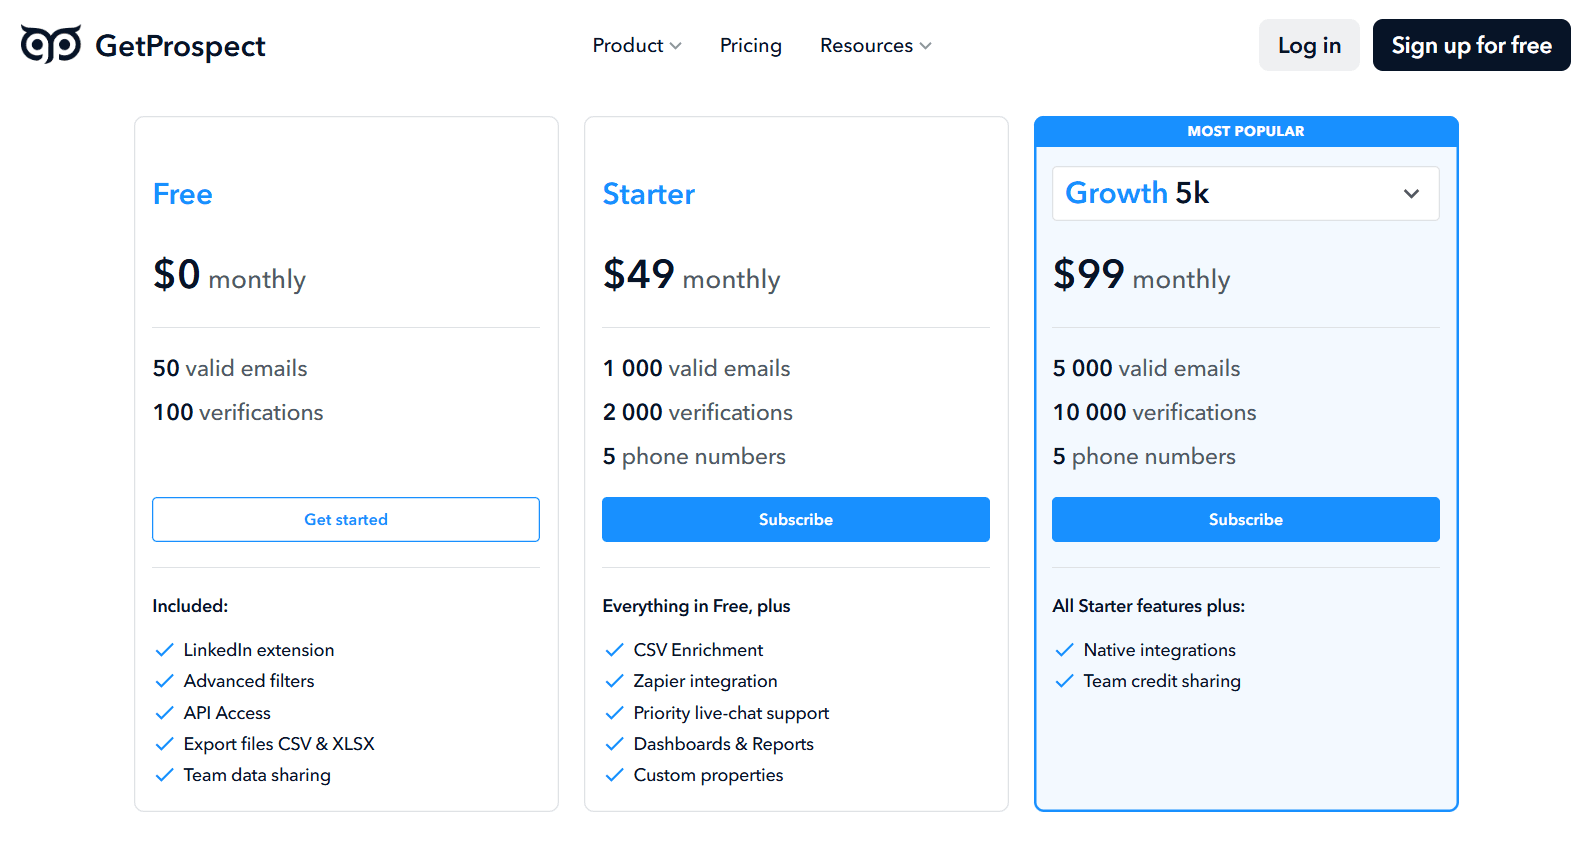
Task: Subscribe to the Starter plan
Action: point(795,520)
